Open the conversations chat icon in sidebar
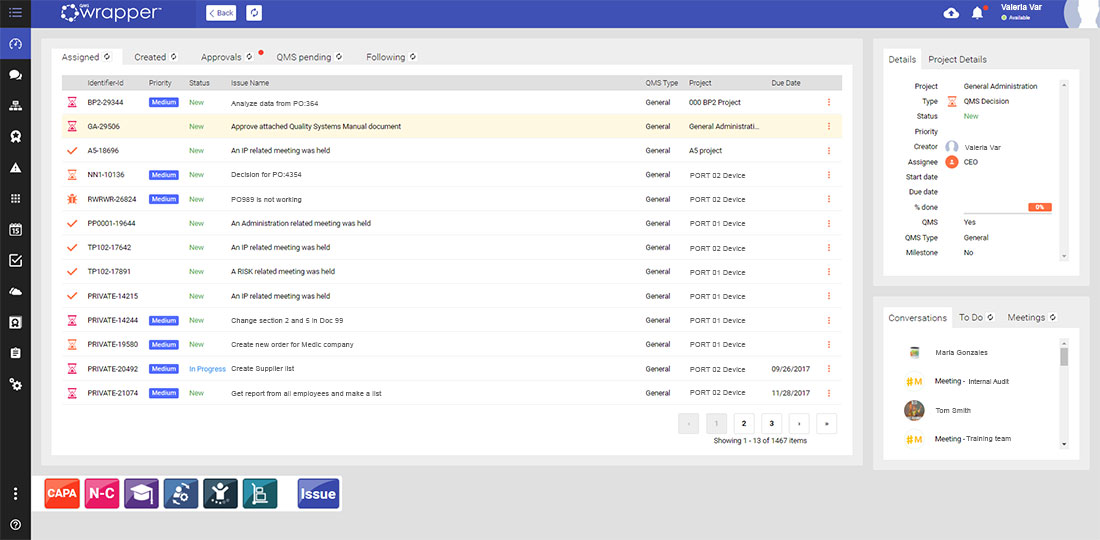Image resolution: width=1100 pixels, height=540 pixels. 15,75
